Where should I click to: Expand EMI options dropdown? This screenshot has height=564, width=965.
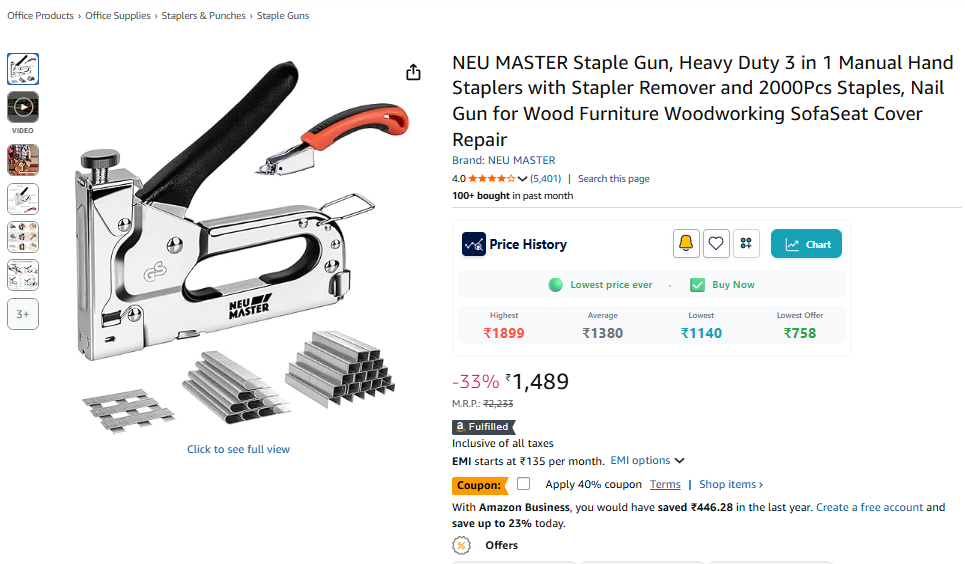coord(647,461)
